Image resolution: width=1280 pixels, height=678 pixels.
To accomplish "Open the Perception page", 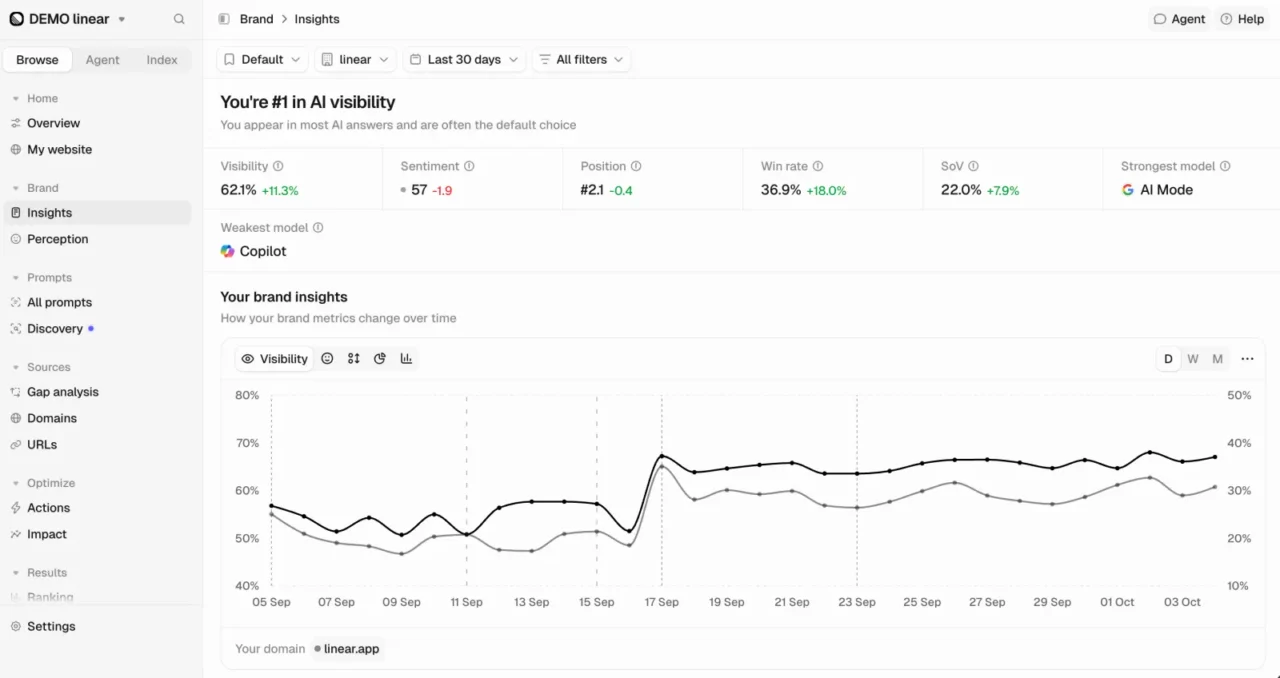I will point(58,239).
